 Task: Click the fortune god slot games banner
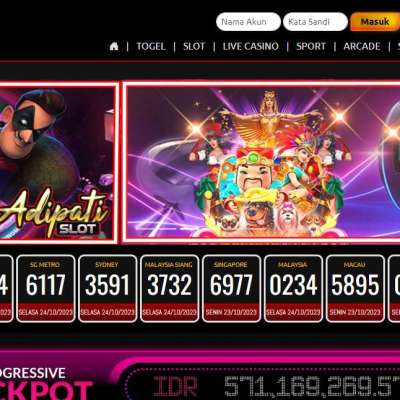click(x=262, y=162)
